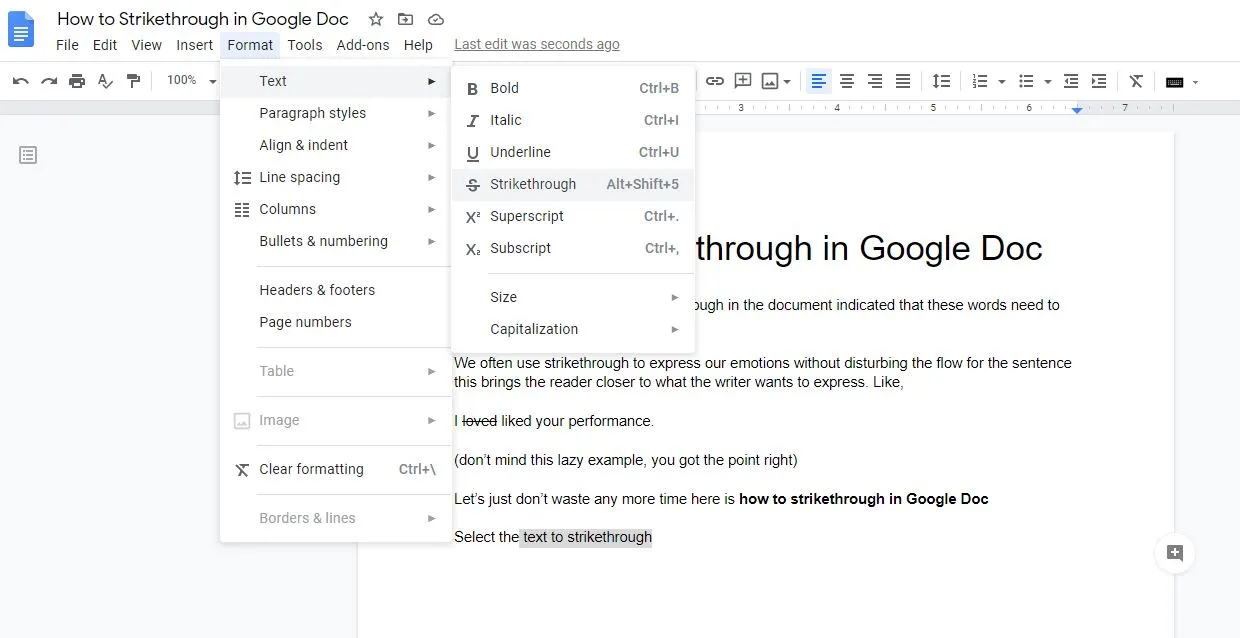Click the Print icon in toolbar
This screenshot has width=1240, height=638.
pos(77,81)
